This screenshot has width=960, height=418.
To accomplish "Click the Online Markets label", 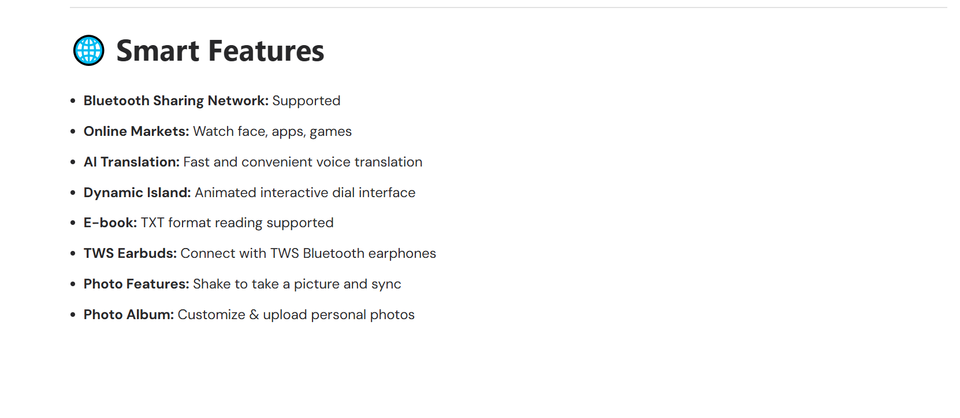I will [136, 131].
